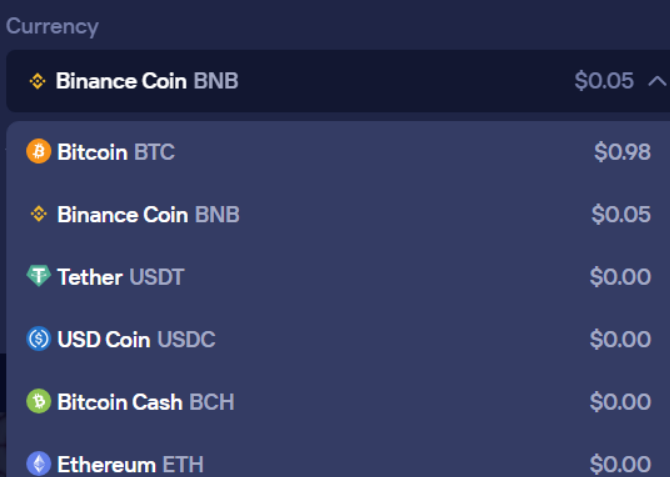Click the Bitcoin orange coin icon

(38, 152)
